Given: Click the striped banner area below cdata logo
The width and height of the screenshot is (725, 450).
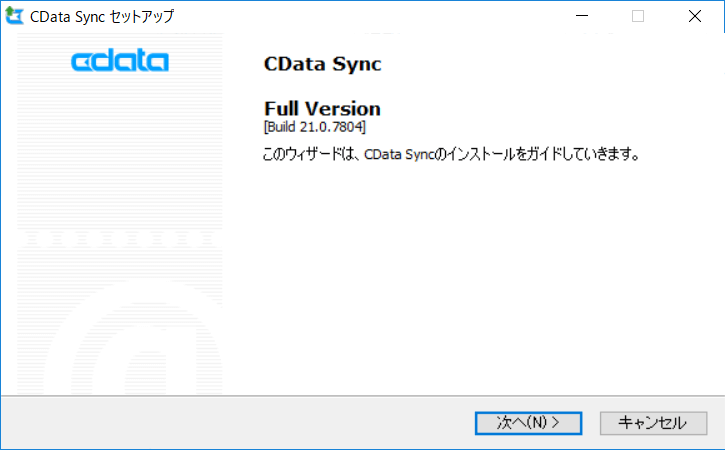Looking at the screenshot, I should (x=120, y=150).
